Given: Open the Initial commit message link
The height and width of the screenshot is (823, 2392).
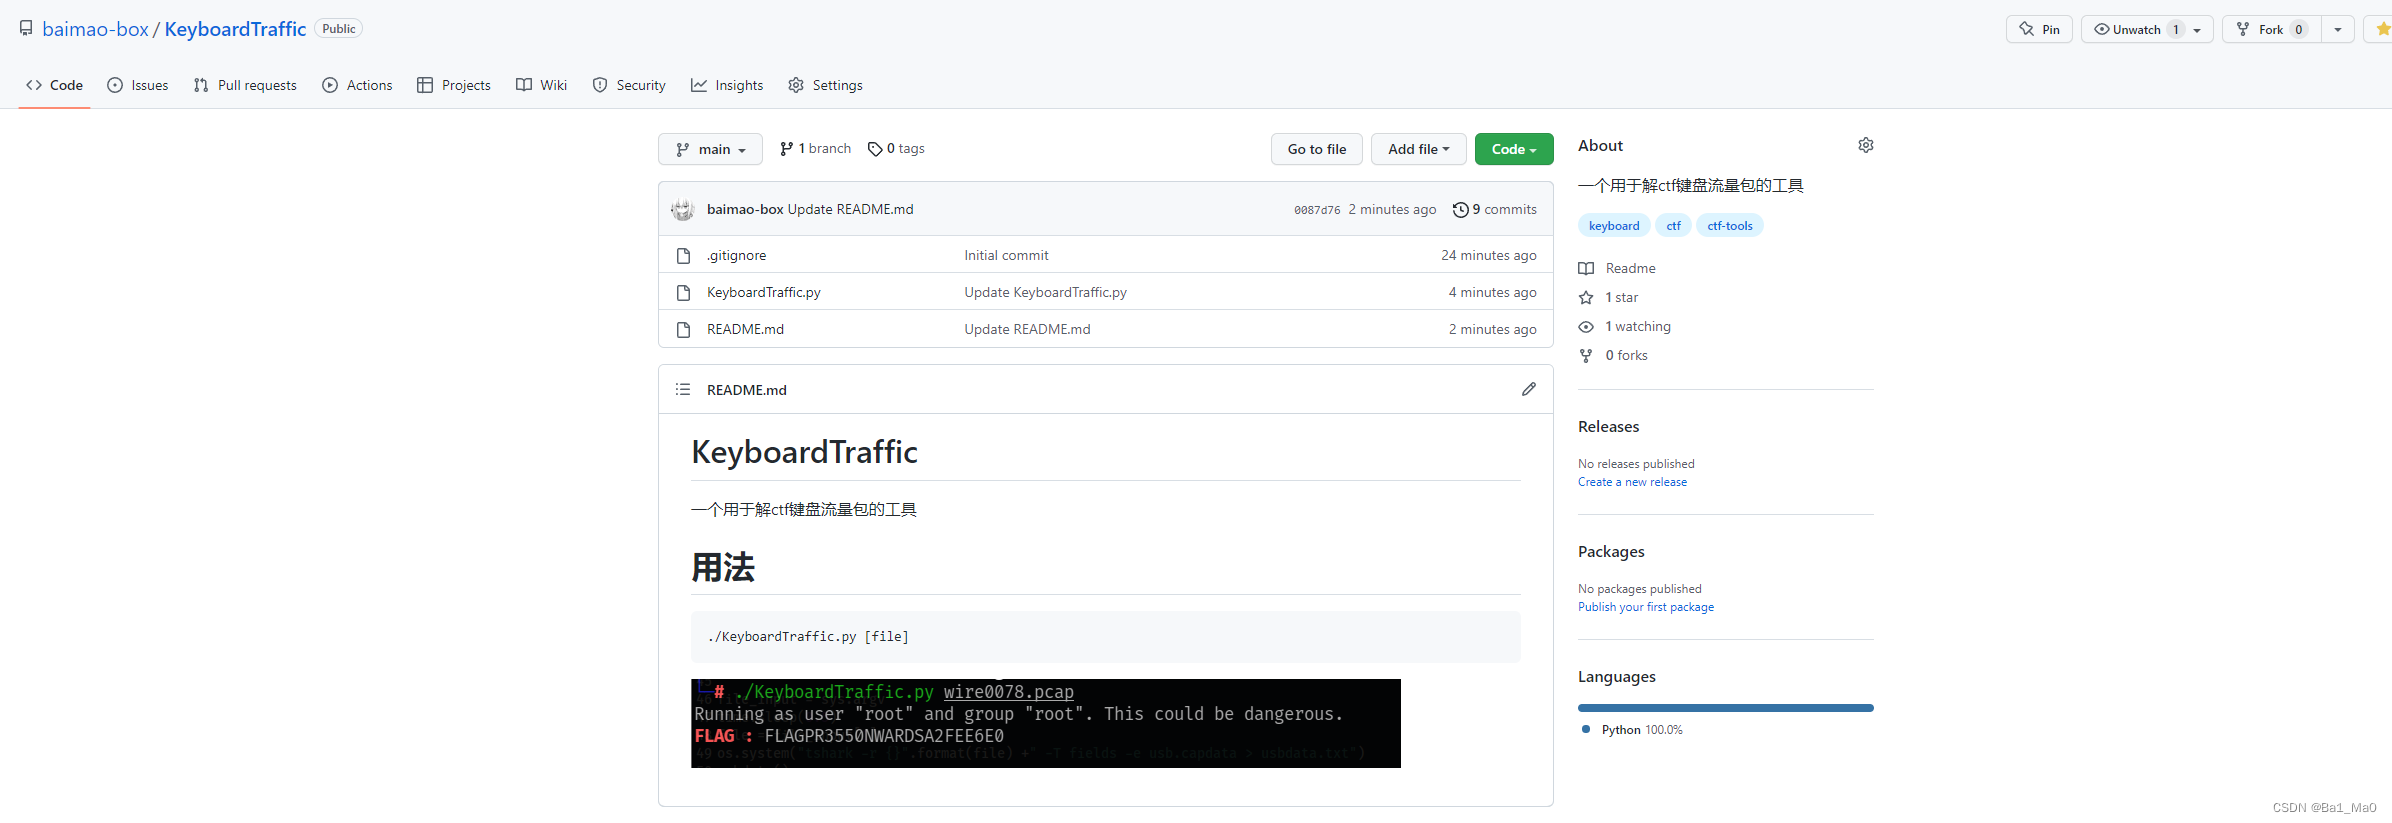Looking at the screenshot, I should (x=1006, y=255).
